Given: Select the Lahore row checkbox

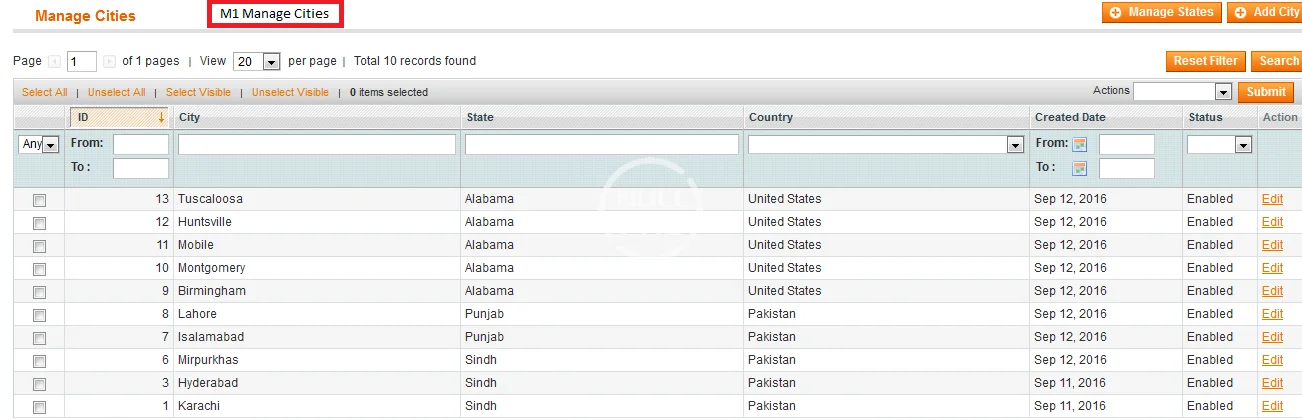Looking at the screenshot, I should tap(40, 315).
